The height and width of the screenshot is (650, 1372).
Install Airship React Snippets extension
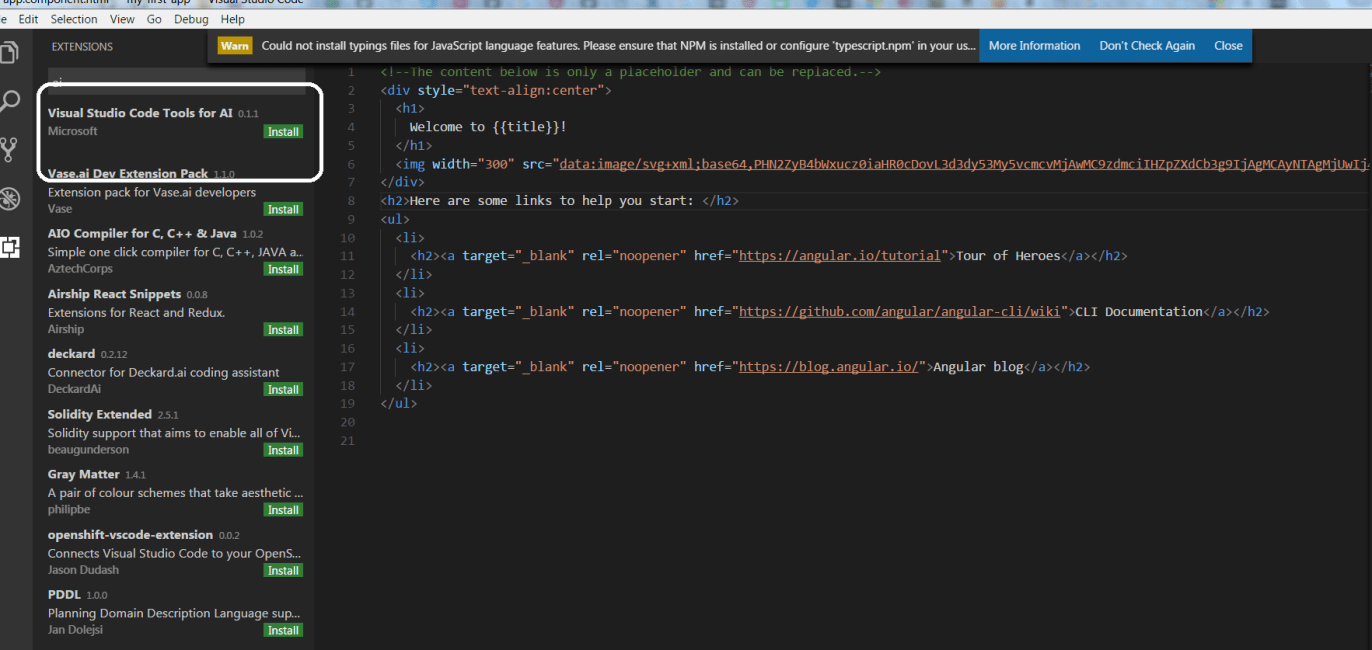[x=283, y=330]
